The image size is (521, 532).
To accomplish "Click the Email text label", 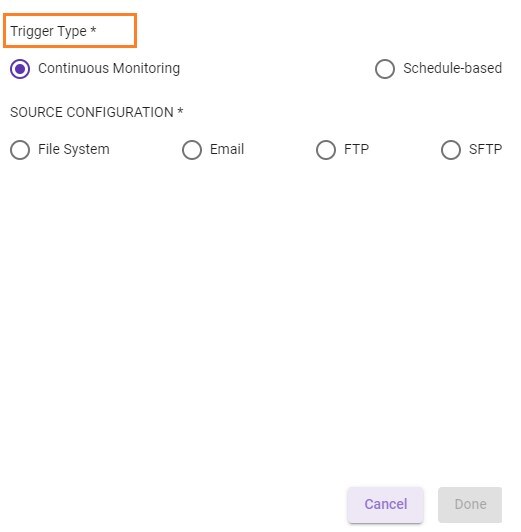I will coord(227,149).
